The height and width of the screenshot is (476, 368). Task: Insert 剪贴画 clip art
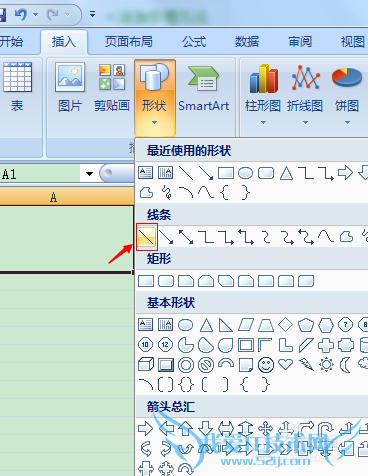(x=112, y=88)
